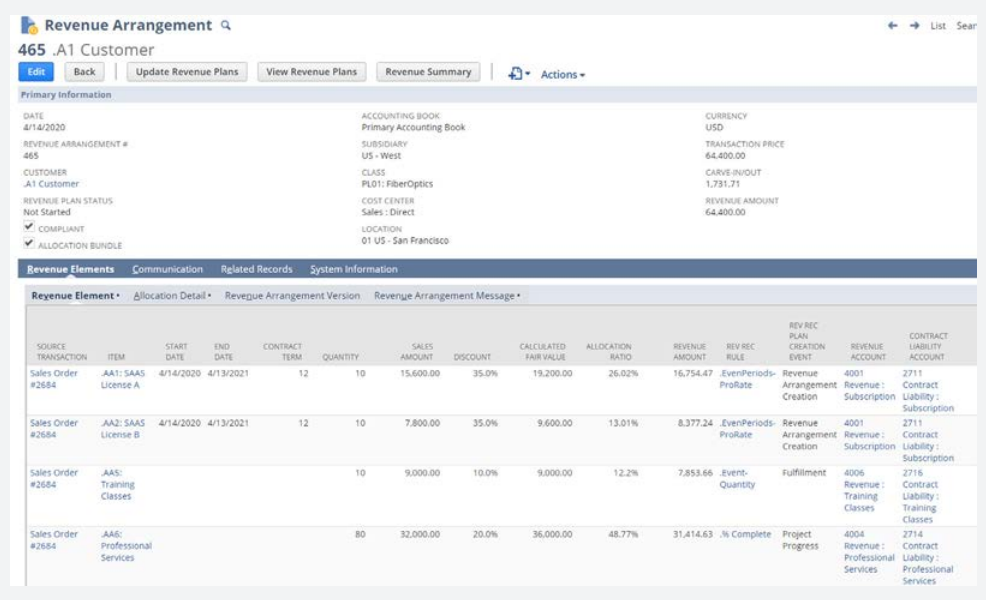This screenshot has width=986, height=600.
Task: Go to next record with right arrow
Action: point(914,26)
